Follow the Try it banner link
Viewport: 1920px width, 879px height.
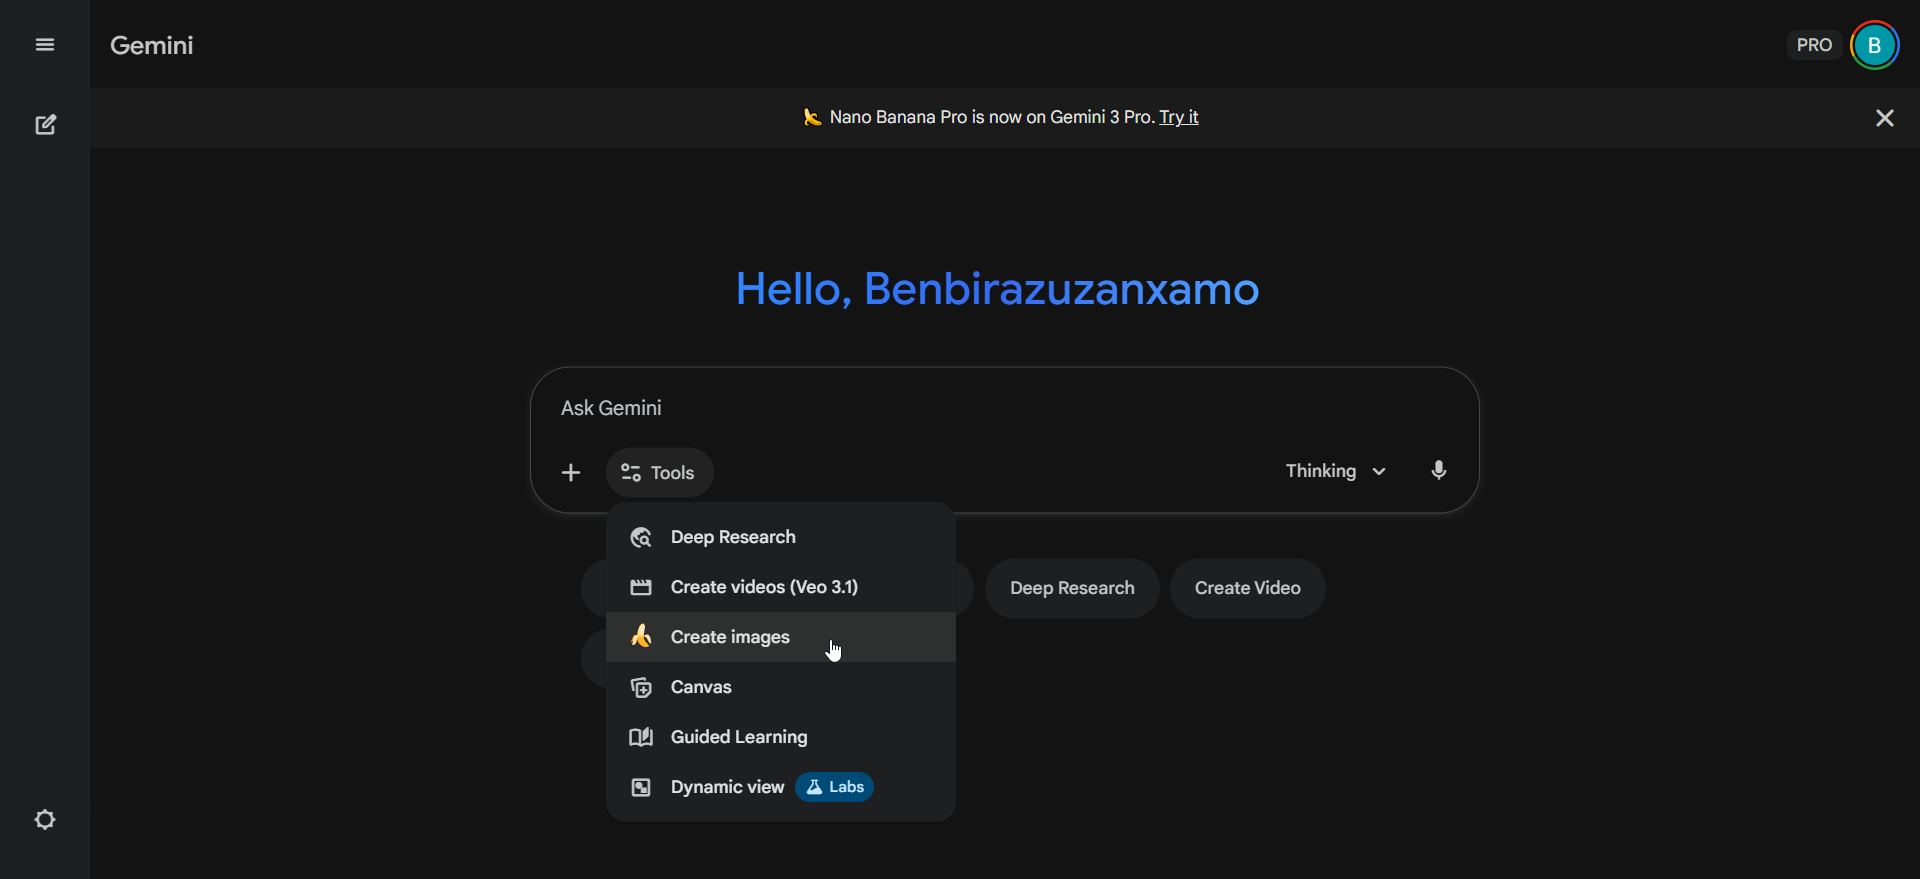[1178, 117]
